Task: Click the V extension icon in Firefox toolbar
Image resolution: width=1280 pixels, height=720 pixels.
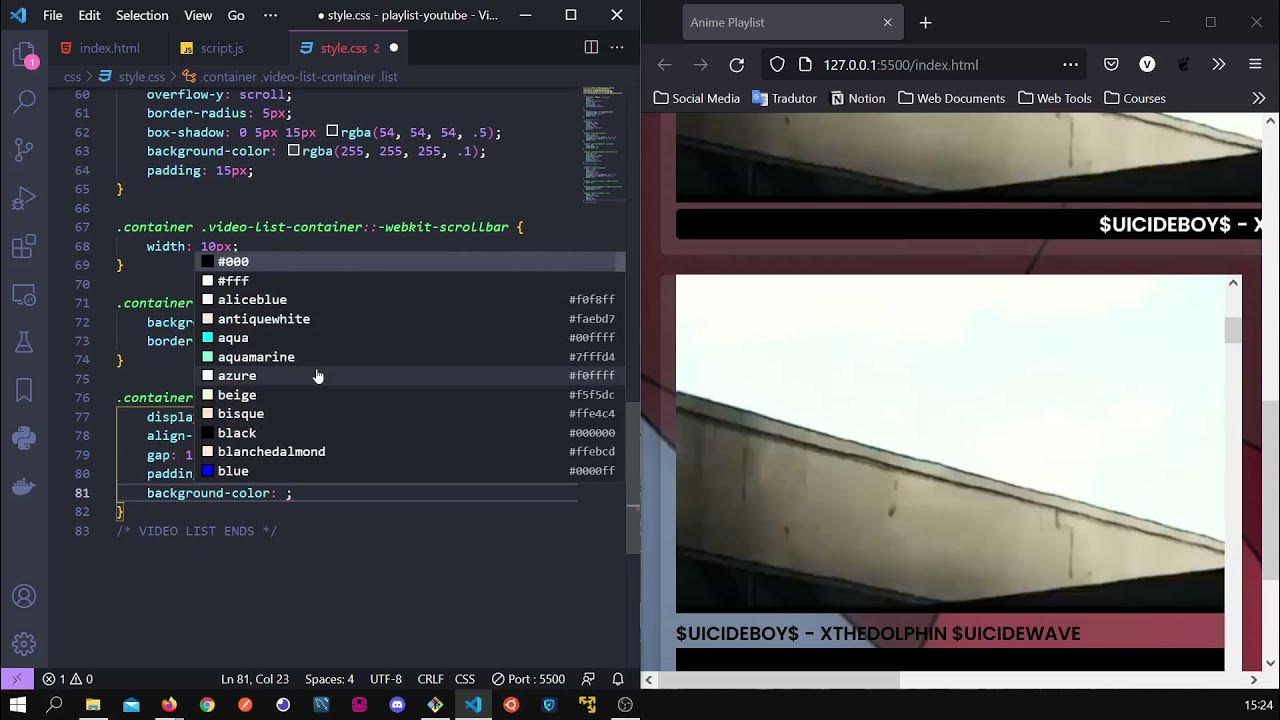Action: click(1147, 65)
